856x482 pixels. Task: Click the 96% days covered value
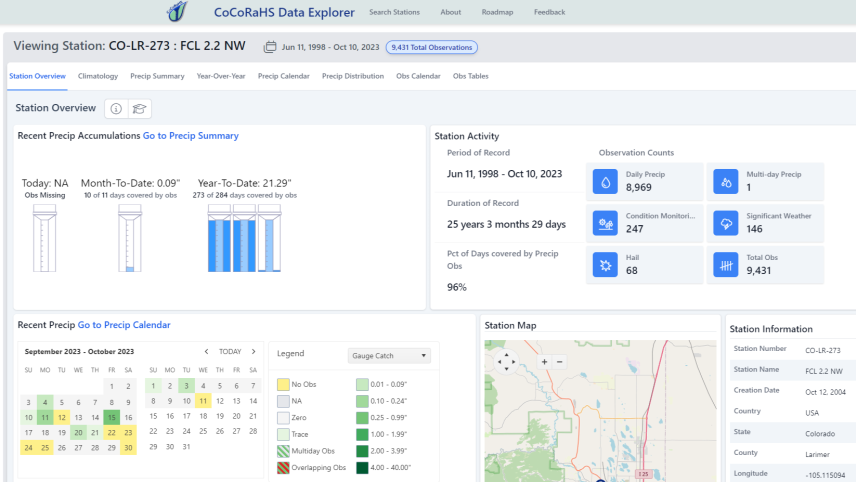pyautogui.click(x=457, y=287)
